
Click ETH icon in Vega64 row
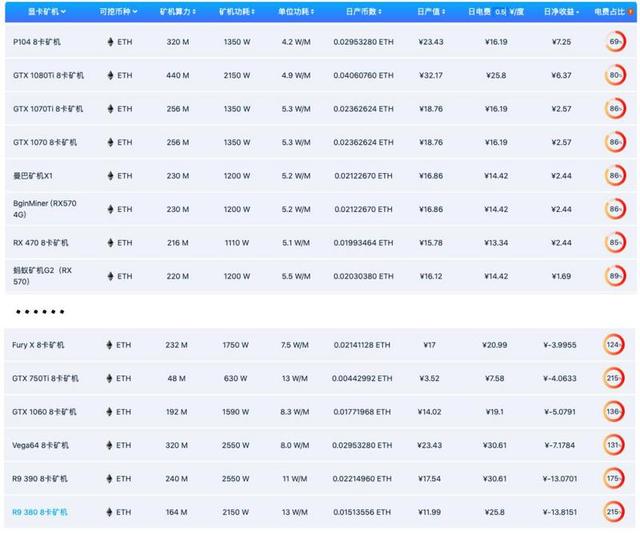pos(109,445)
